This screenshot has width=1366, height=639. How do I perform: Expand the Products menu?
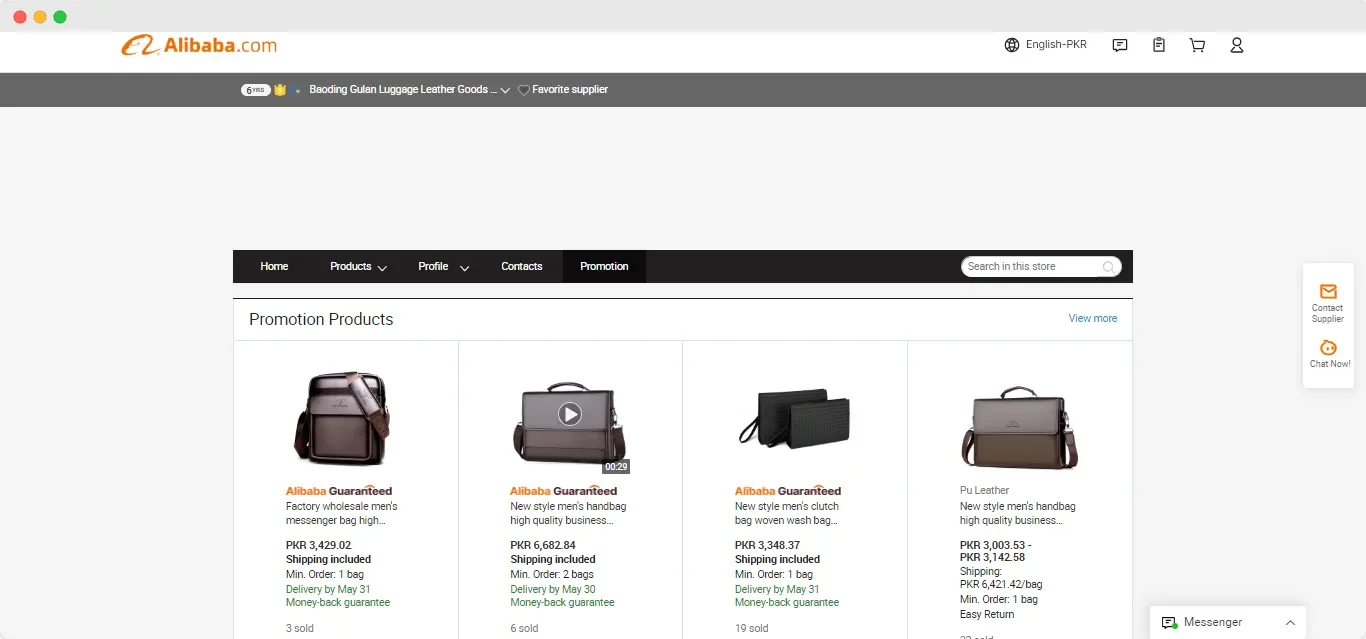356,266
